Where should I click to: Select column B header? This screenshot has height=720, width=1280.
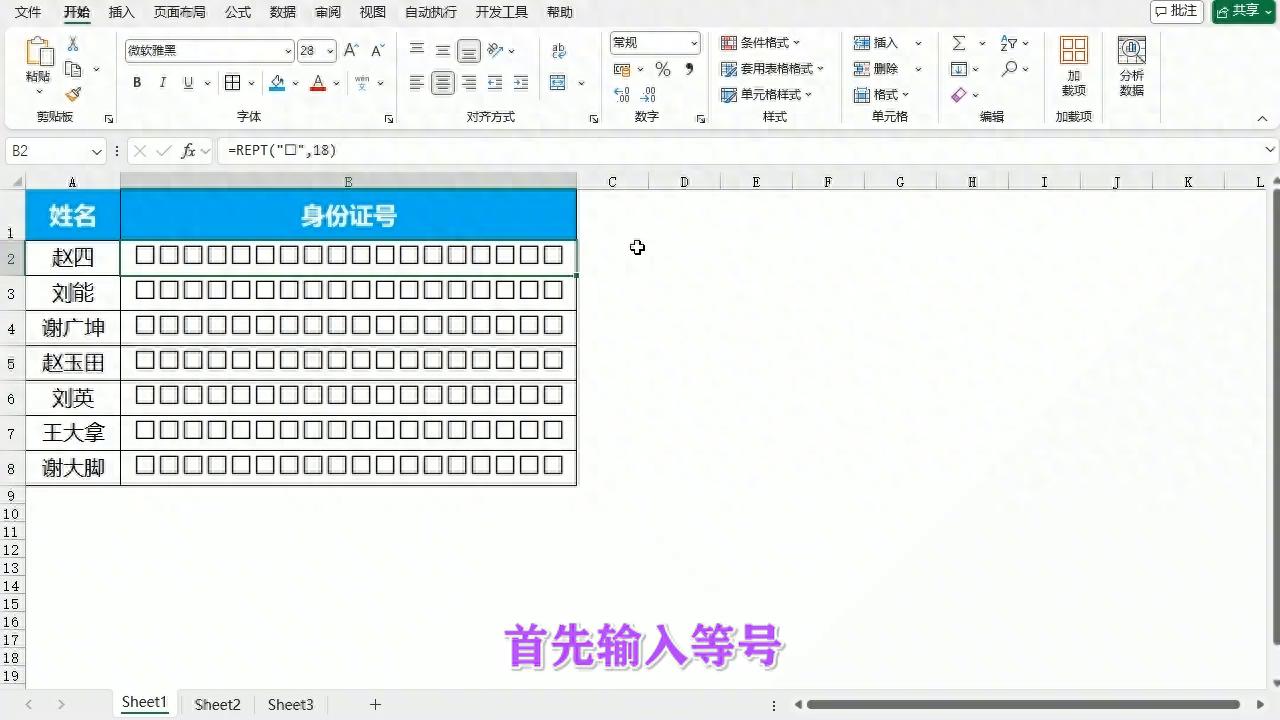tap(348, 182)
